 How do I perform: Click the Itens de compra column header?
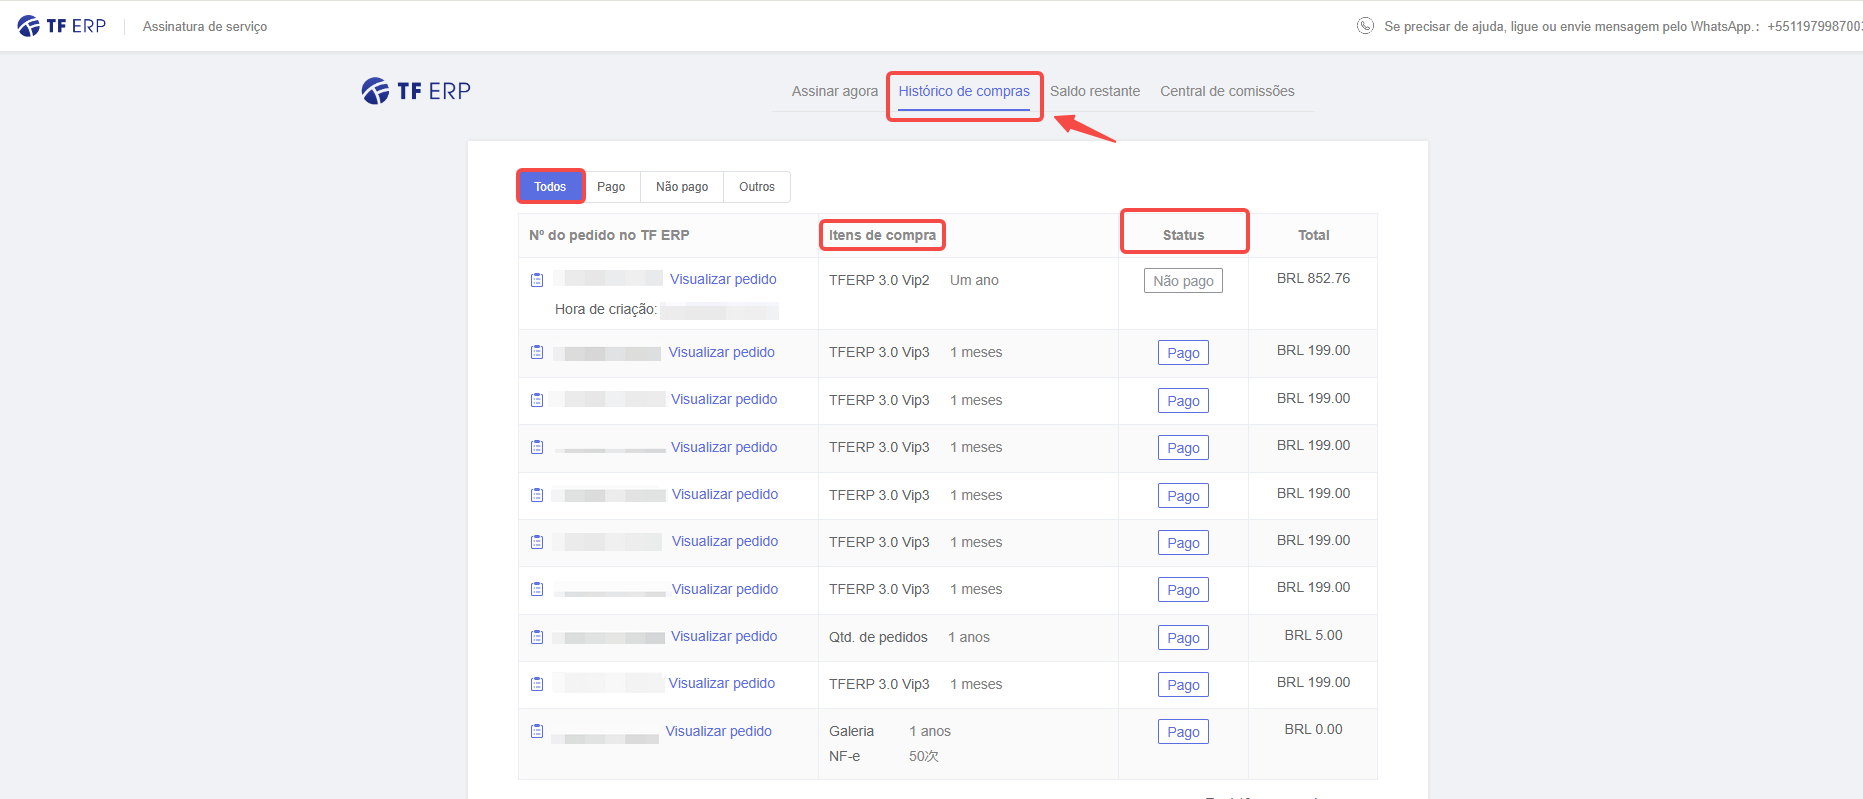click(882, 235)
